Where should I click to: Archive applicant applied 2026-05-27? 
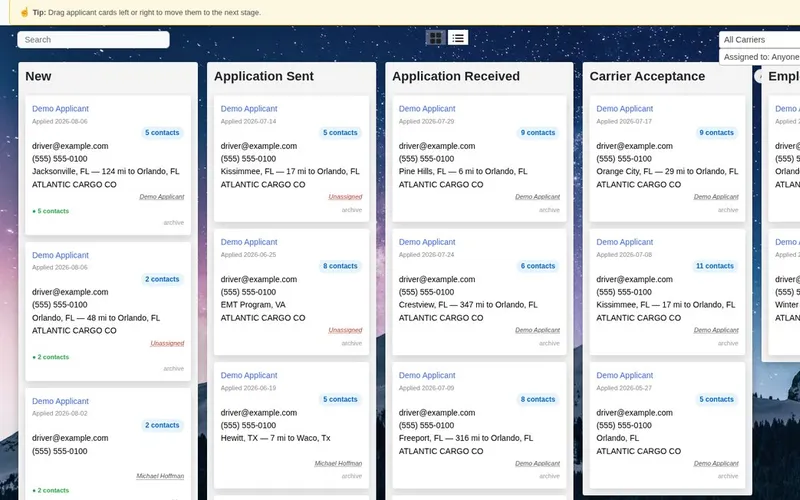point(728,476)
